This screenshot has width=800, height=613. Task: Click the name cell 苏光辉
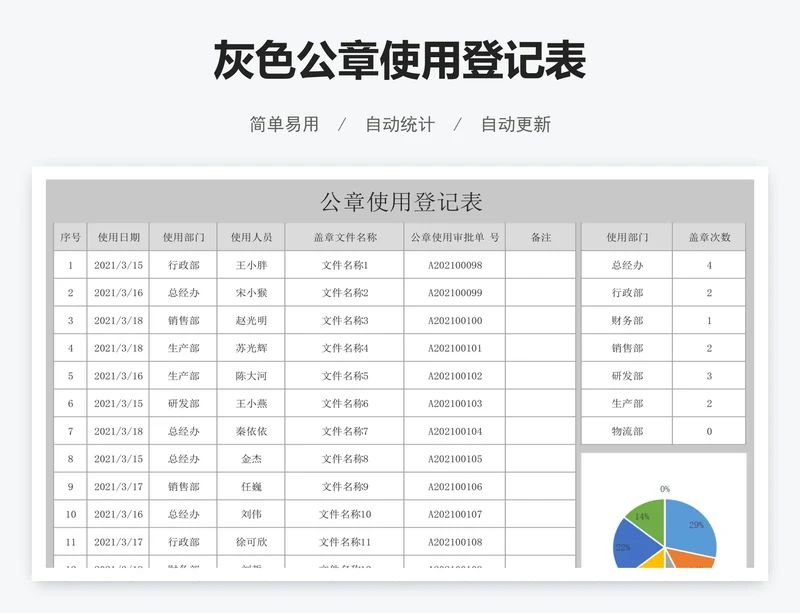[251, 348]
